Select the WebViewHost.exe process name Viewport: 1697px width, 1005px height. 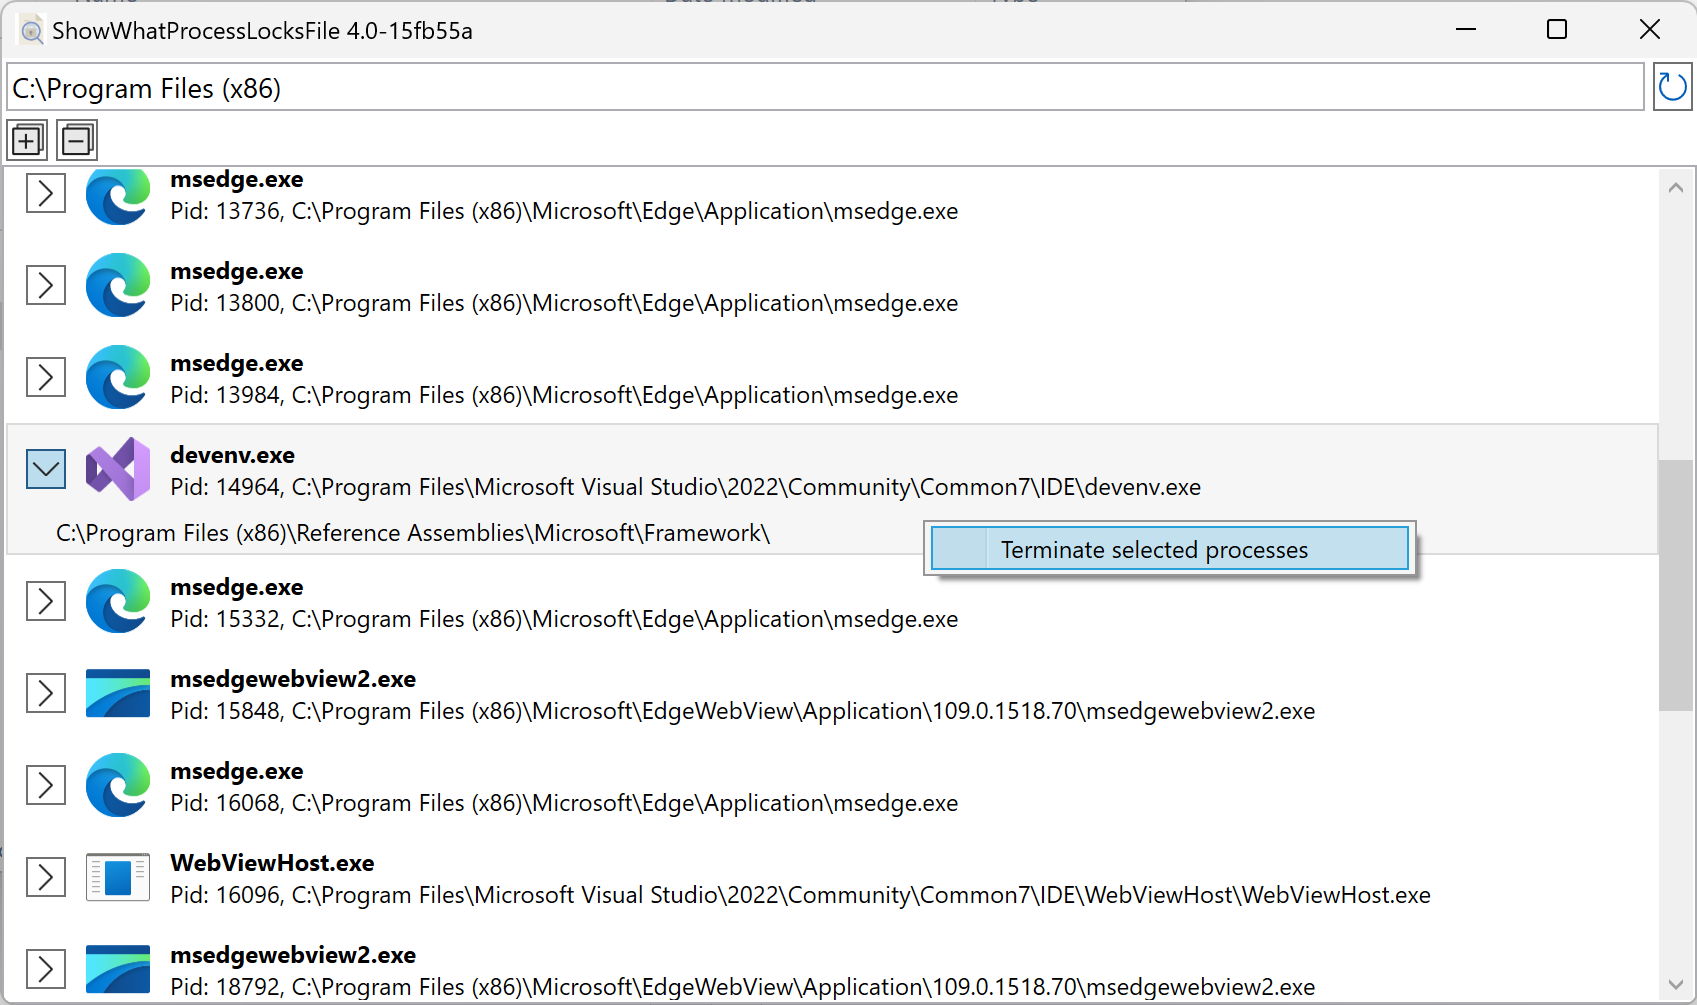coord(272,863)
